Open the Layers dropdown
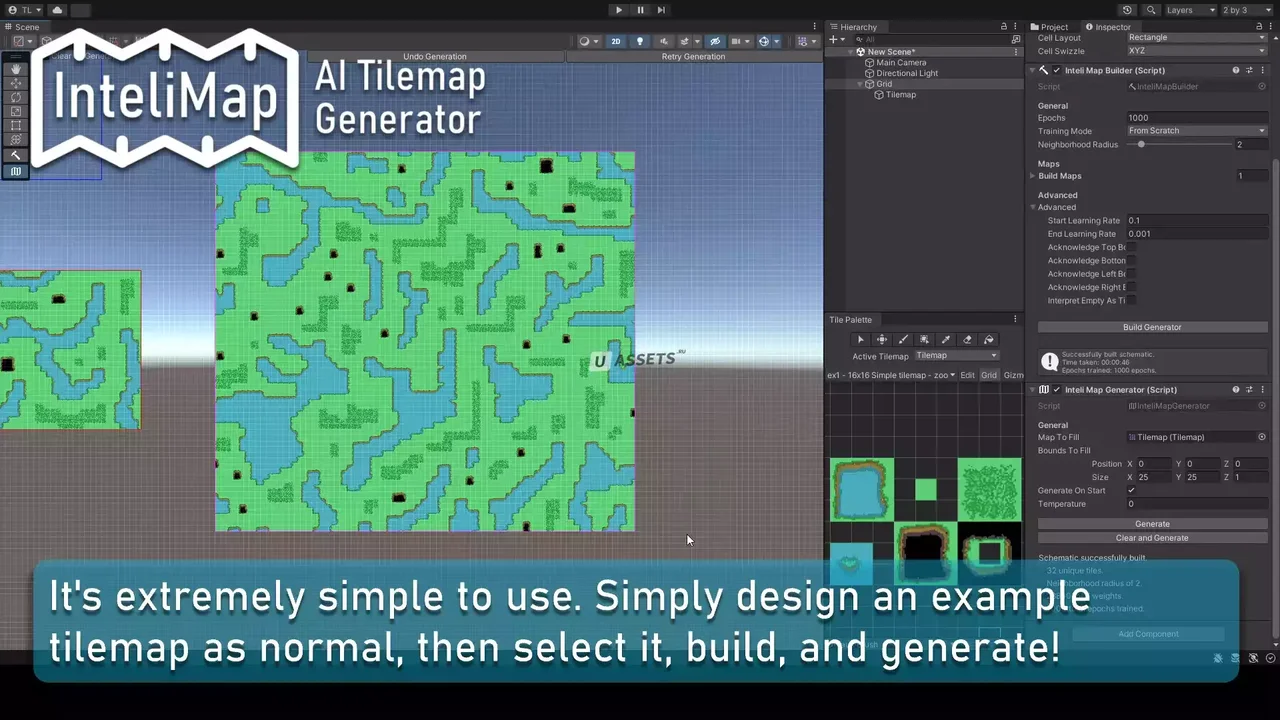 [x=1191, y=10]
